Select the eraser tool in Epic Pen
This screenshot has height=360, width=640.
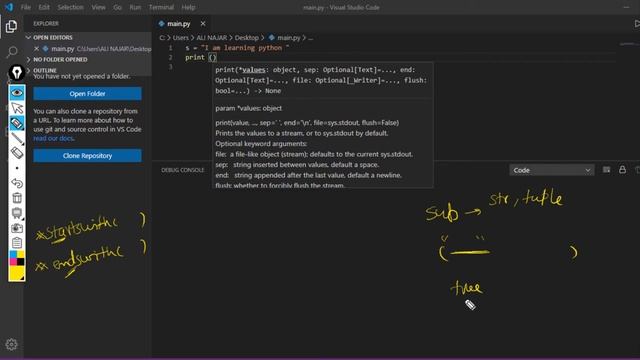pos(17,153)
